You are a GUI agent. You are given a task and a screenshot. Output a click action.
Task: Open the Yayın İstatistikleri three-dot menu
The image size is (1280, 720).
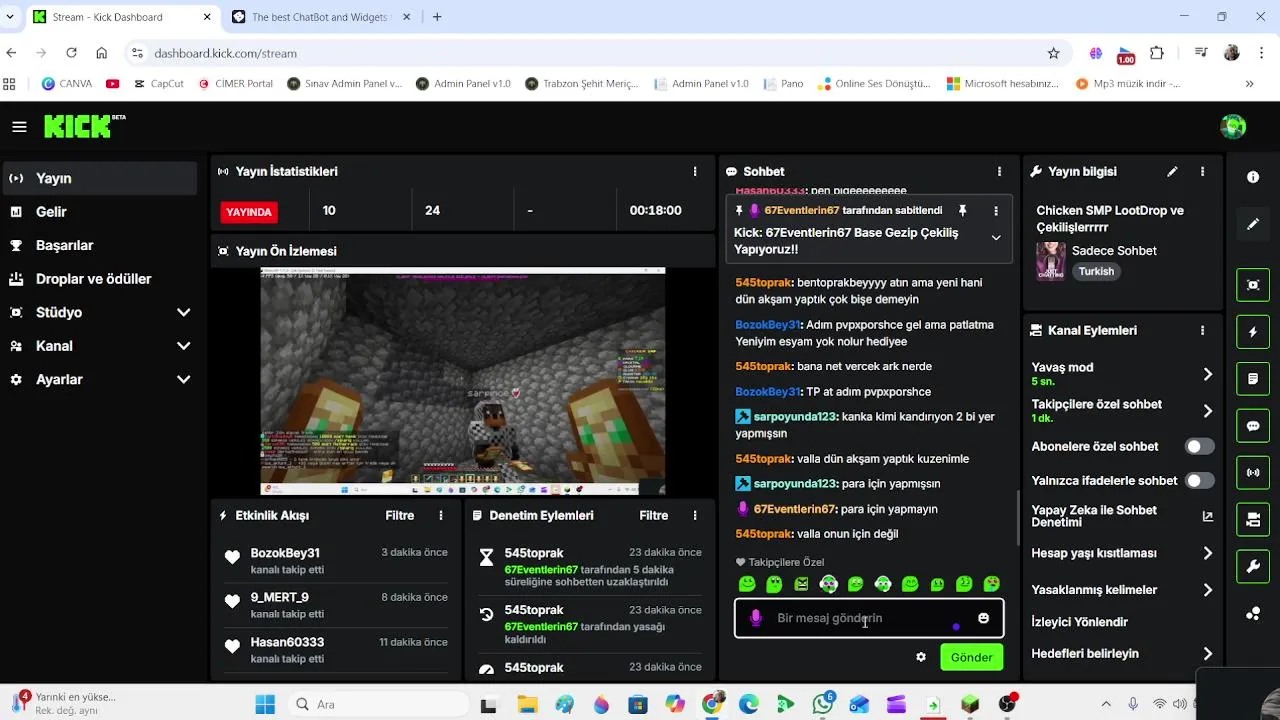pyautogui.click(x=695, y=172)
